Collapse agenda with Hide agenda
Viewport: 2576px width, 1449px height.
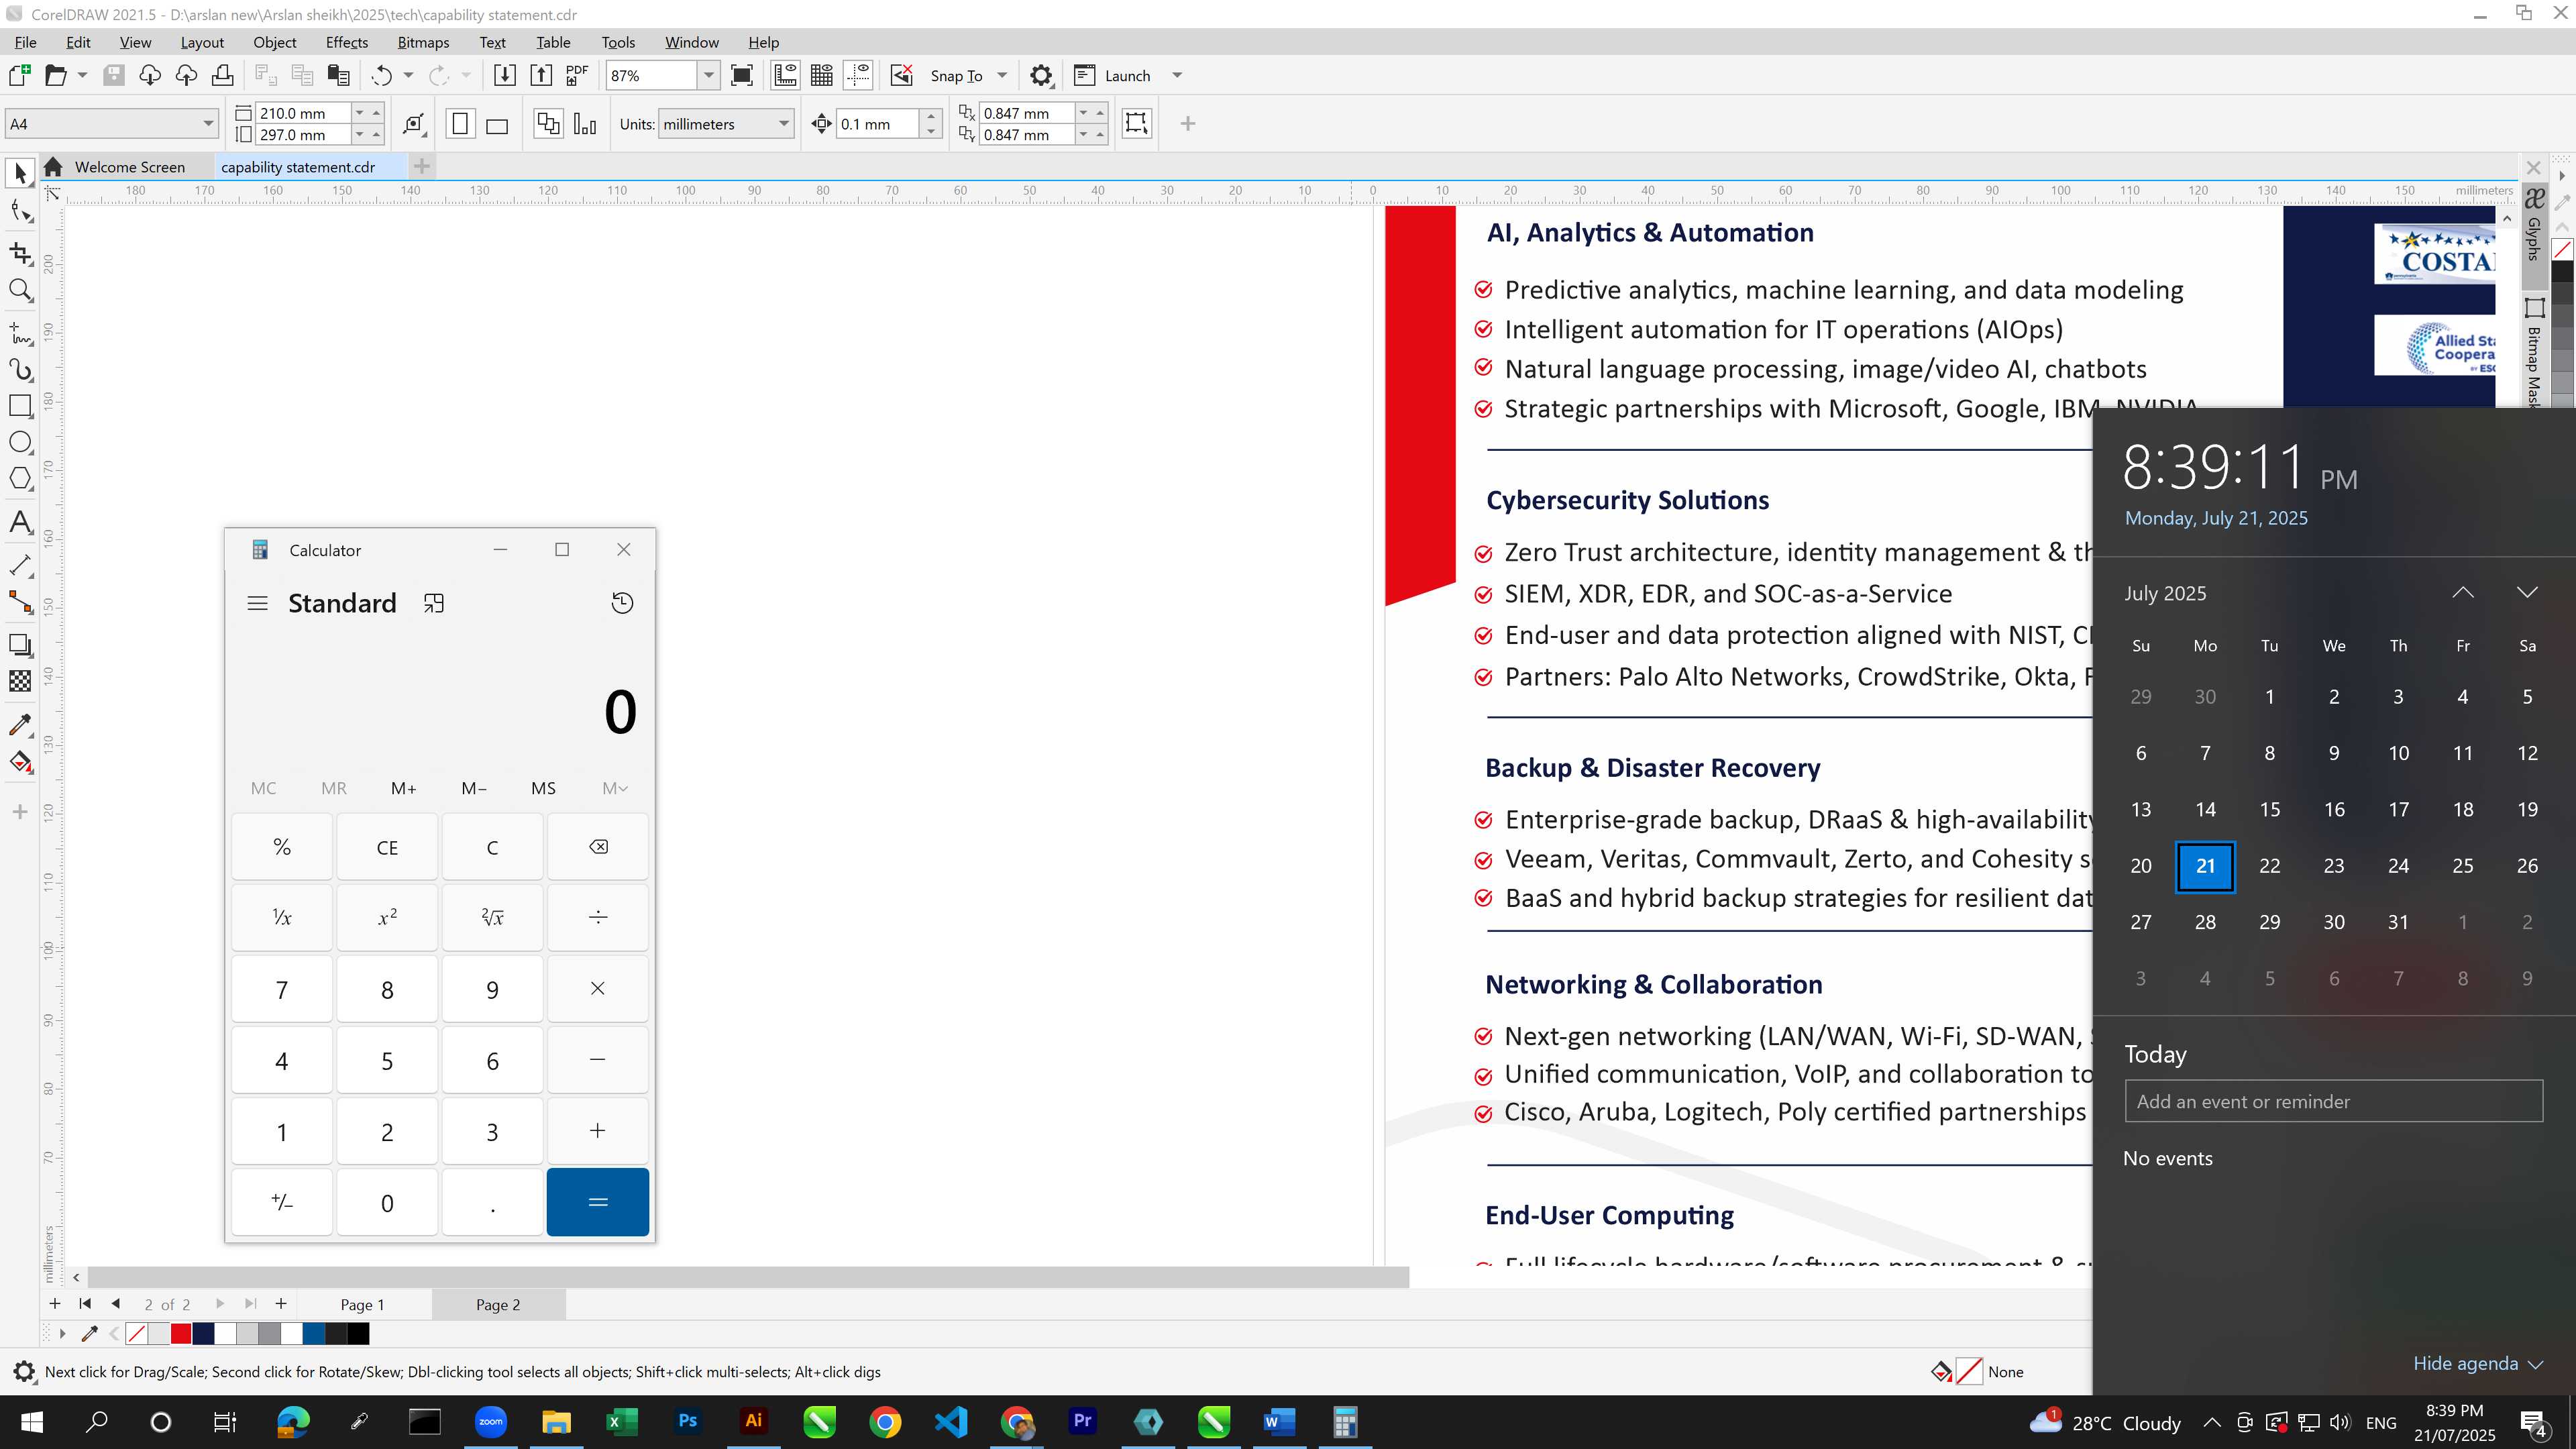2477,1364
